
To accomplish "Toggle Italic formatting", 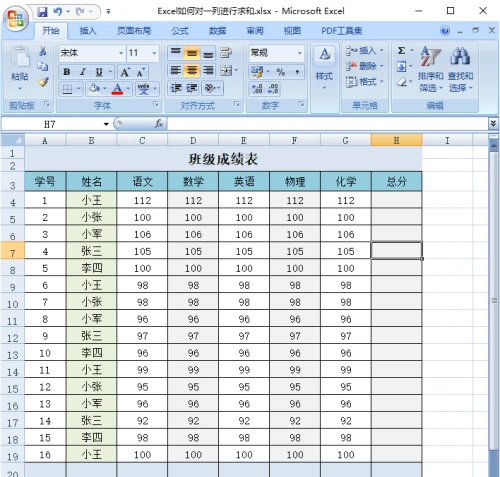I will [x=83, y=72].
